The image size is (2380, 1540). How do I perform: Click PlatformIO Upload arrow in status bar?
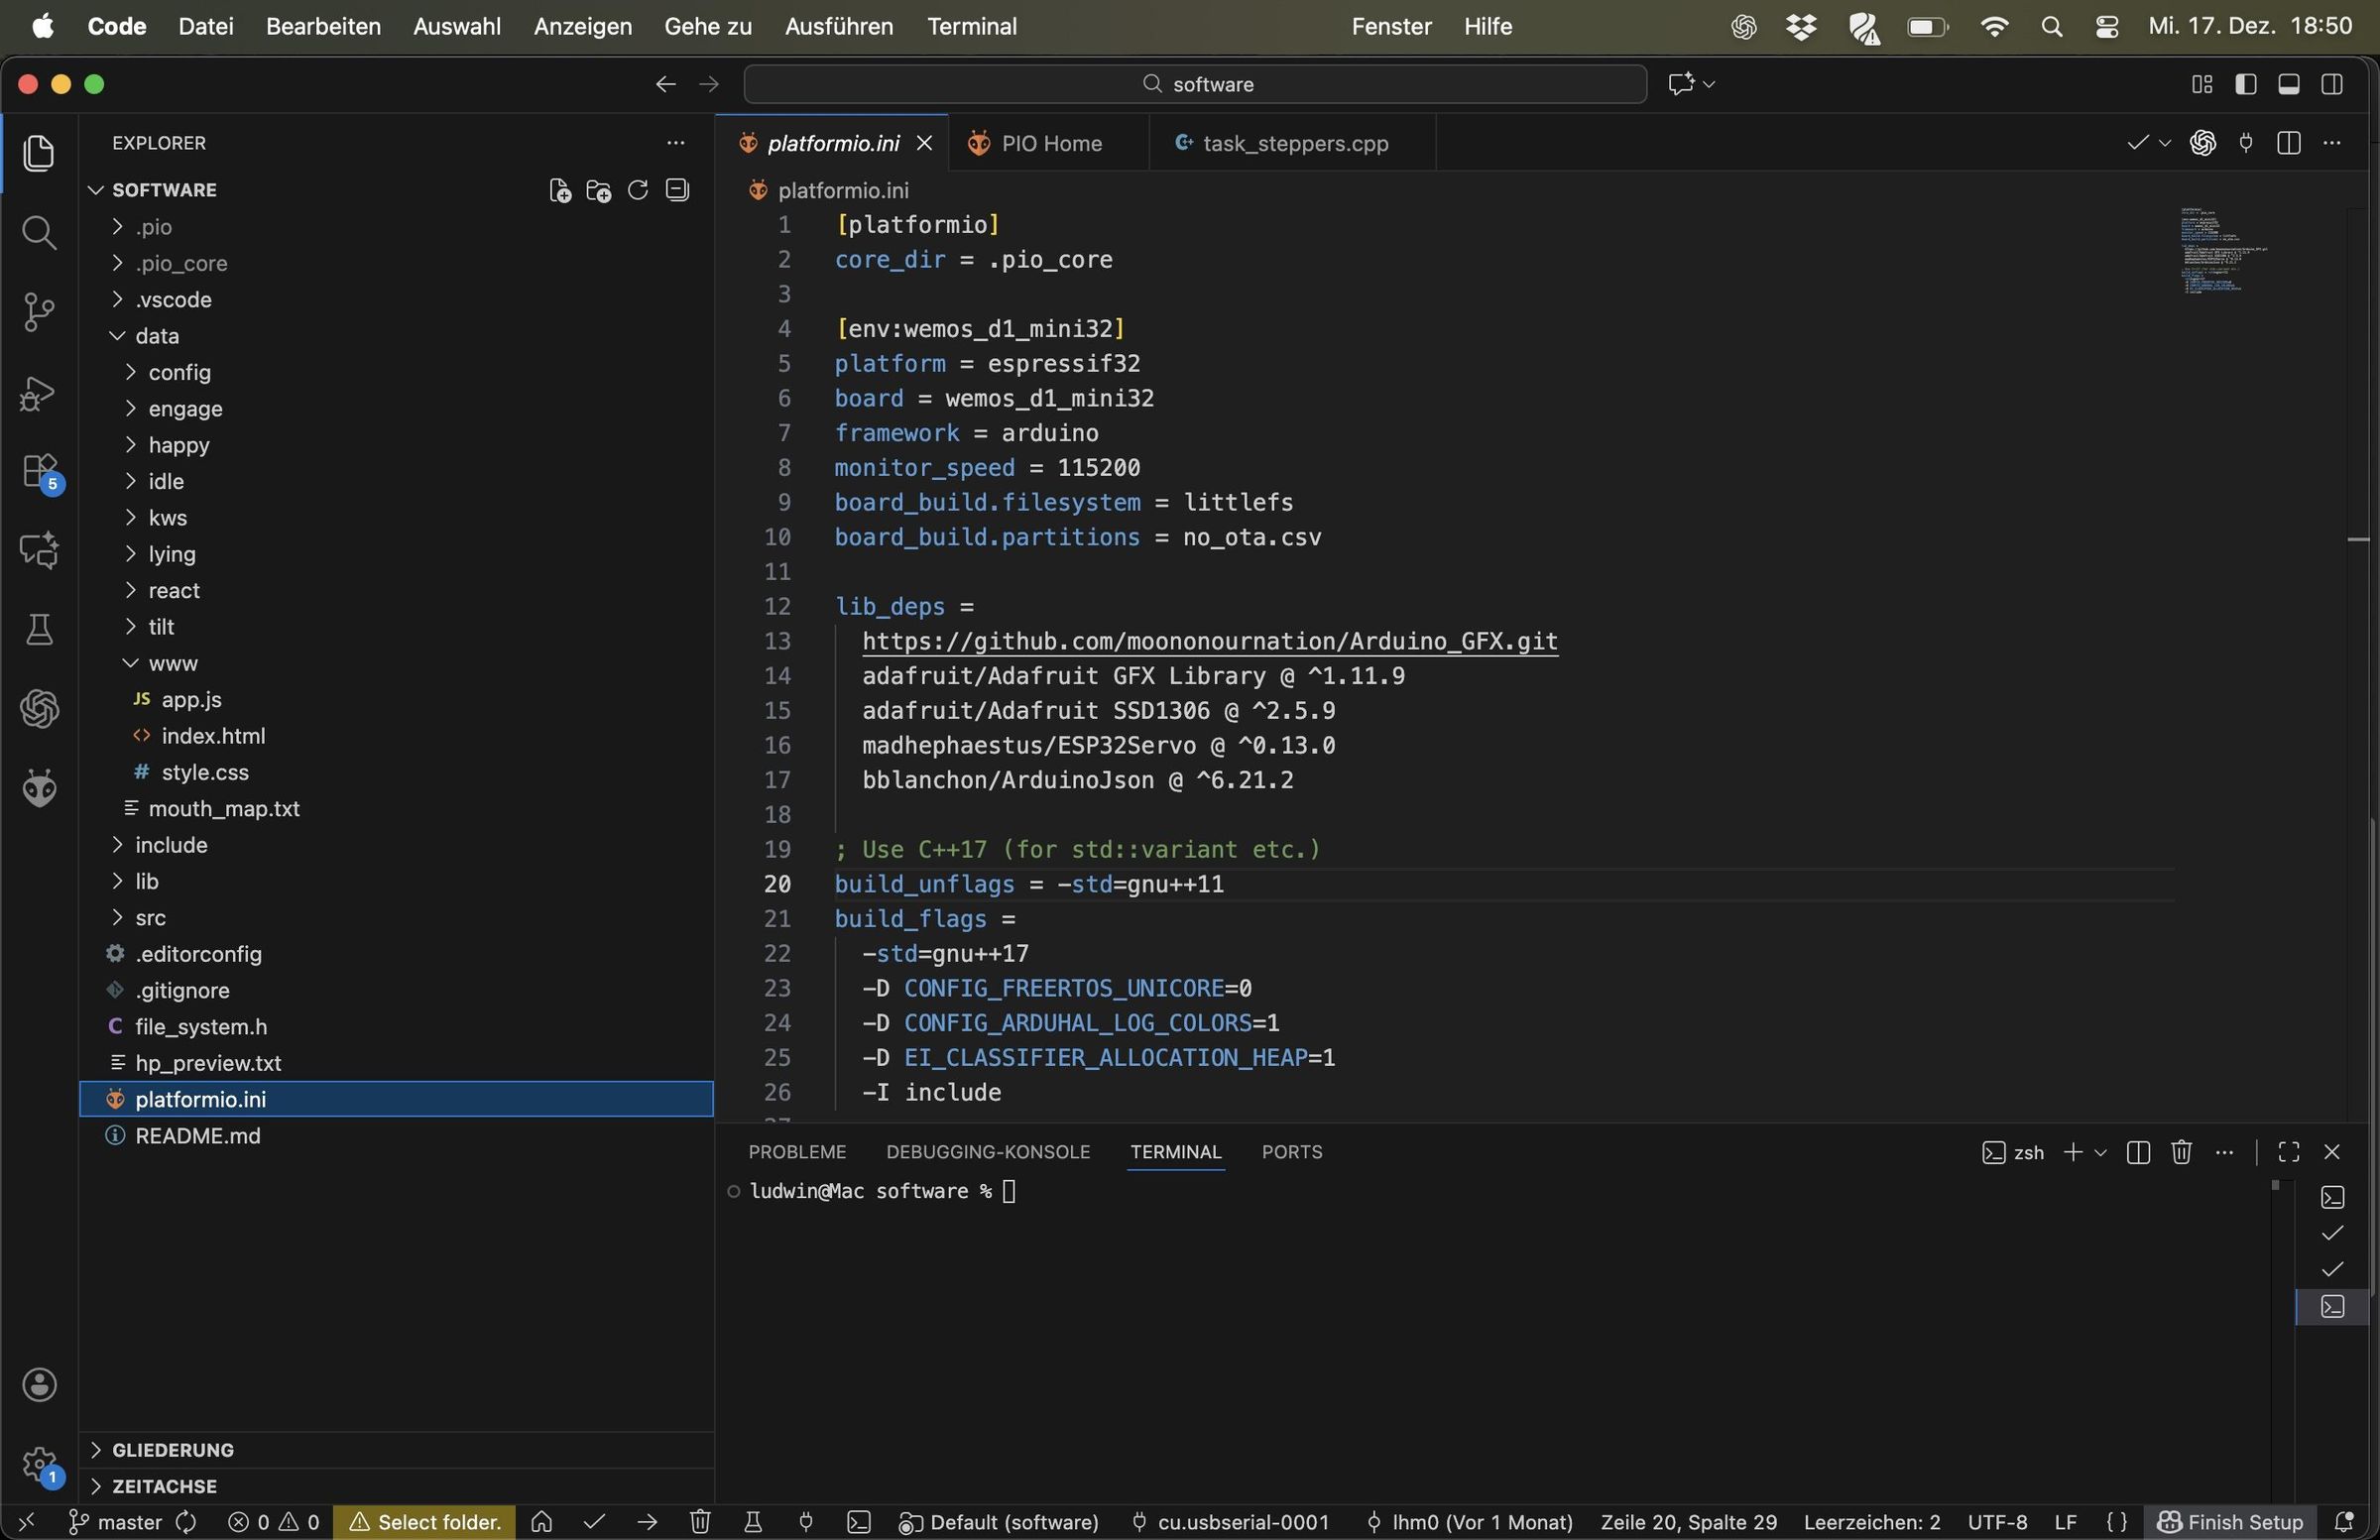(647, 1522)
